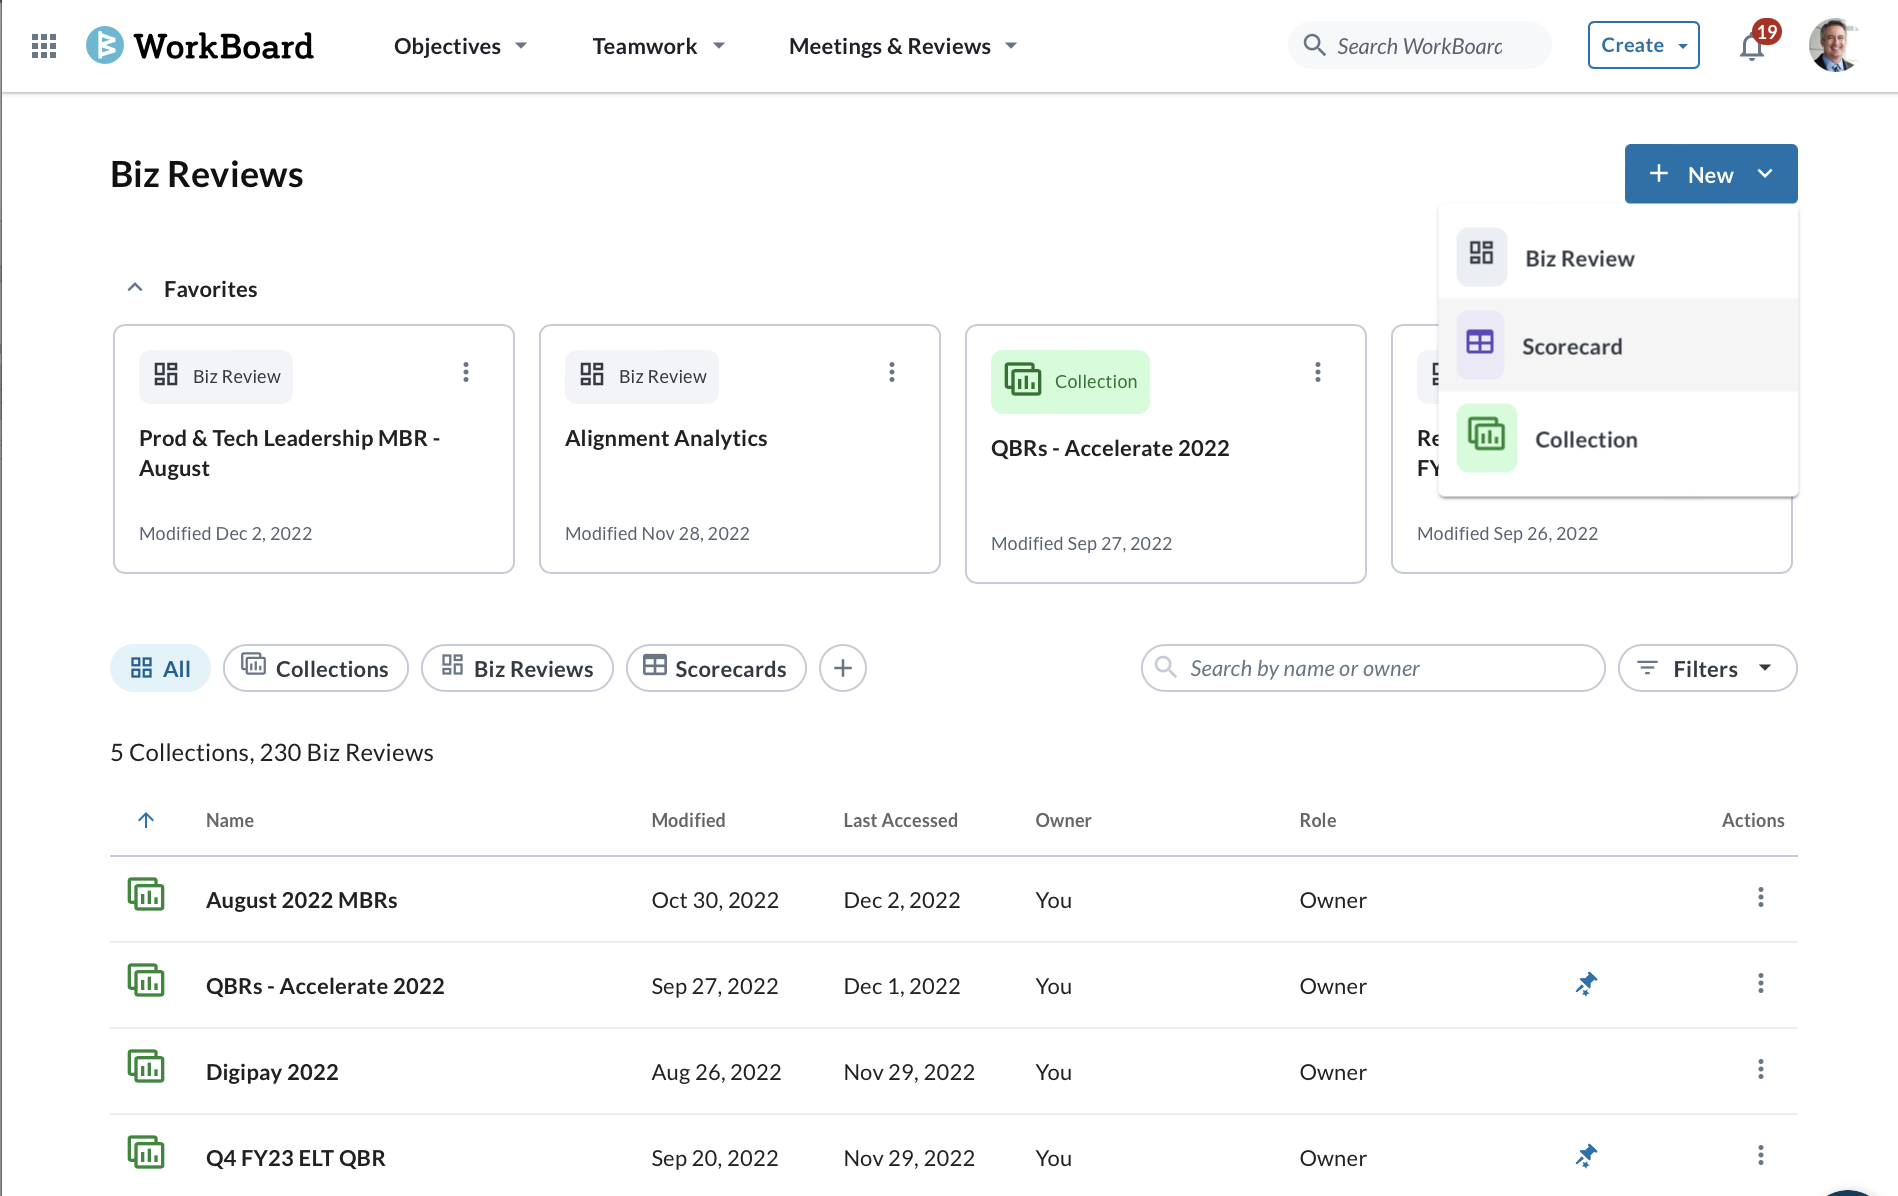This screenshot has width=1898, height=1196.
Task: Open the user profile avatar
Action: coord(1833,45)
